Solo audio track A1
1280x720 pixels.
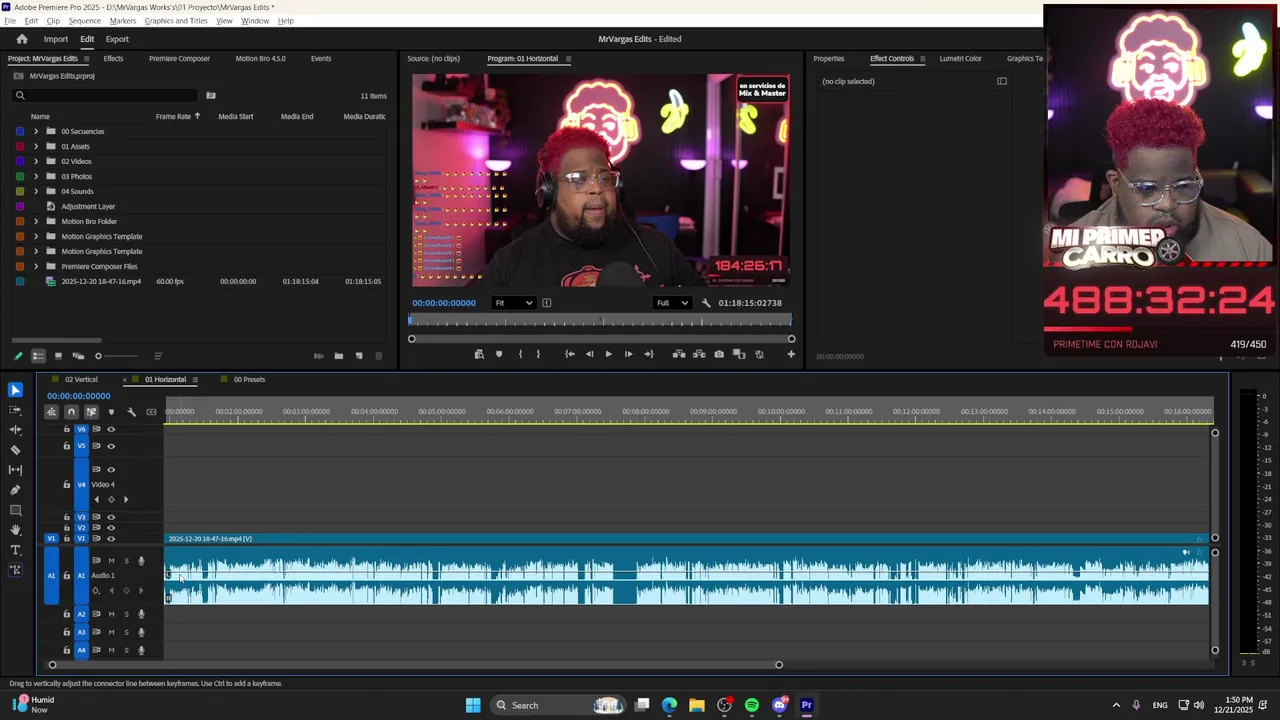(x=126, y=561)
